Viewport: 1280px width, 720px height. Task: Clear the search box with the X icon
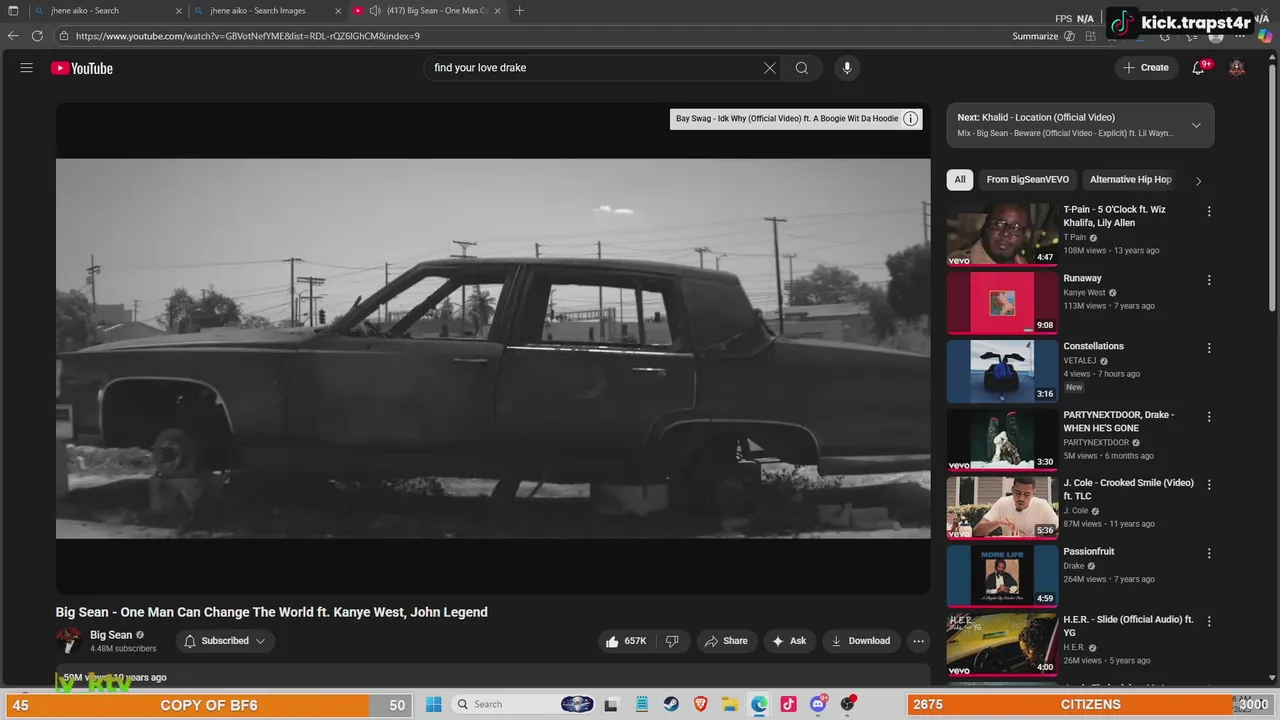770,68
